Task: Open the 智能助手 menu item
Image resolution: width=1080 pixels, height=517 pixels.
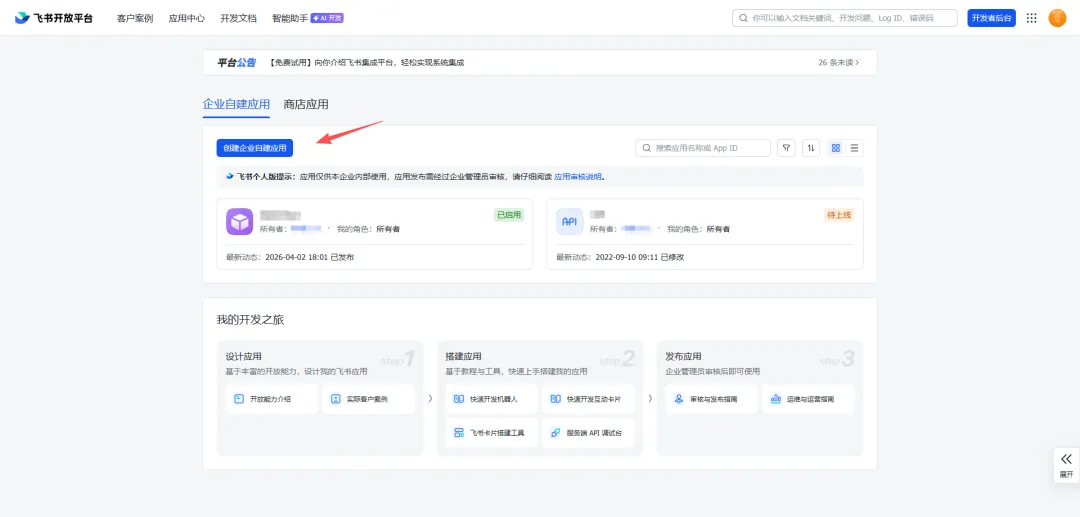Action: click(290, 19)
